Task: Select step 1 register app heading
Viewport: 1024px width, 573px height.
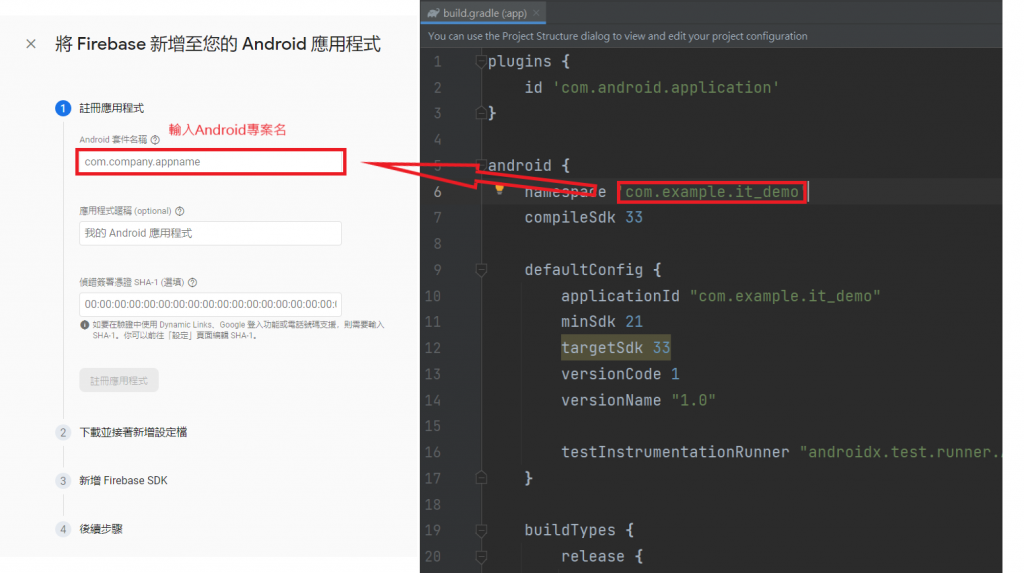Action: [x=112, y=108]
